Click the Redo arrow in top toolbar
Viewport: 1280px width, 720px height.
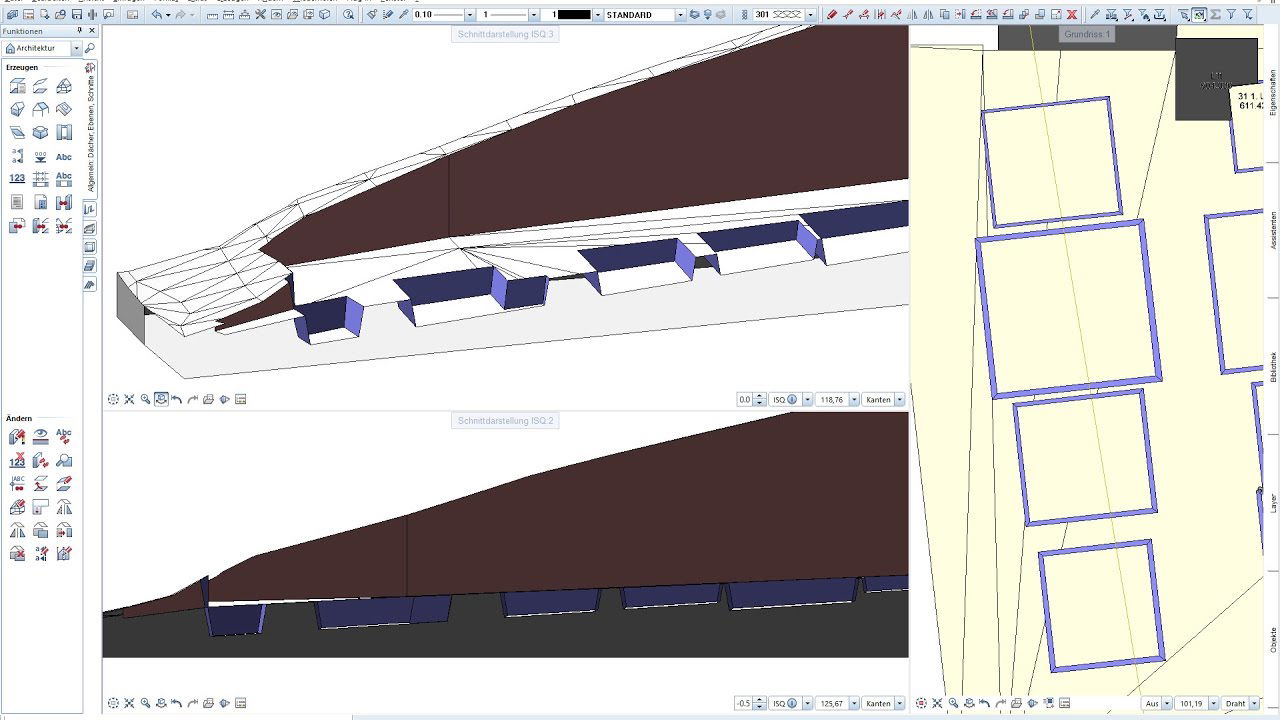click(181, 15)
